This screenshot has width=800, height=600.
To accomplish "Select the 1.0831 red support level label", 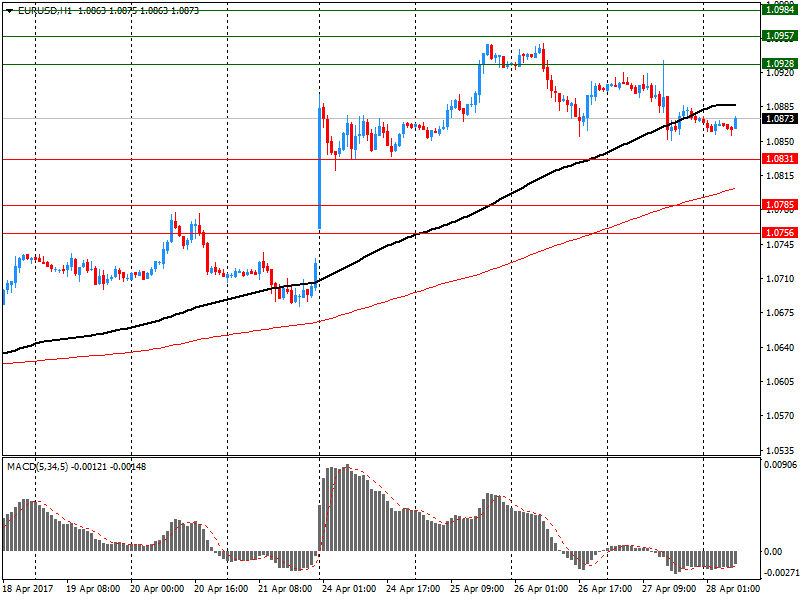I will tap(779, 159).
